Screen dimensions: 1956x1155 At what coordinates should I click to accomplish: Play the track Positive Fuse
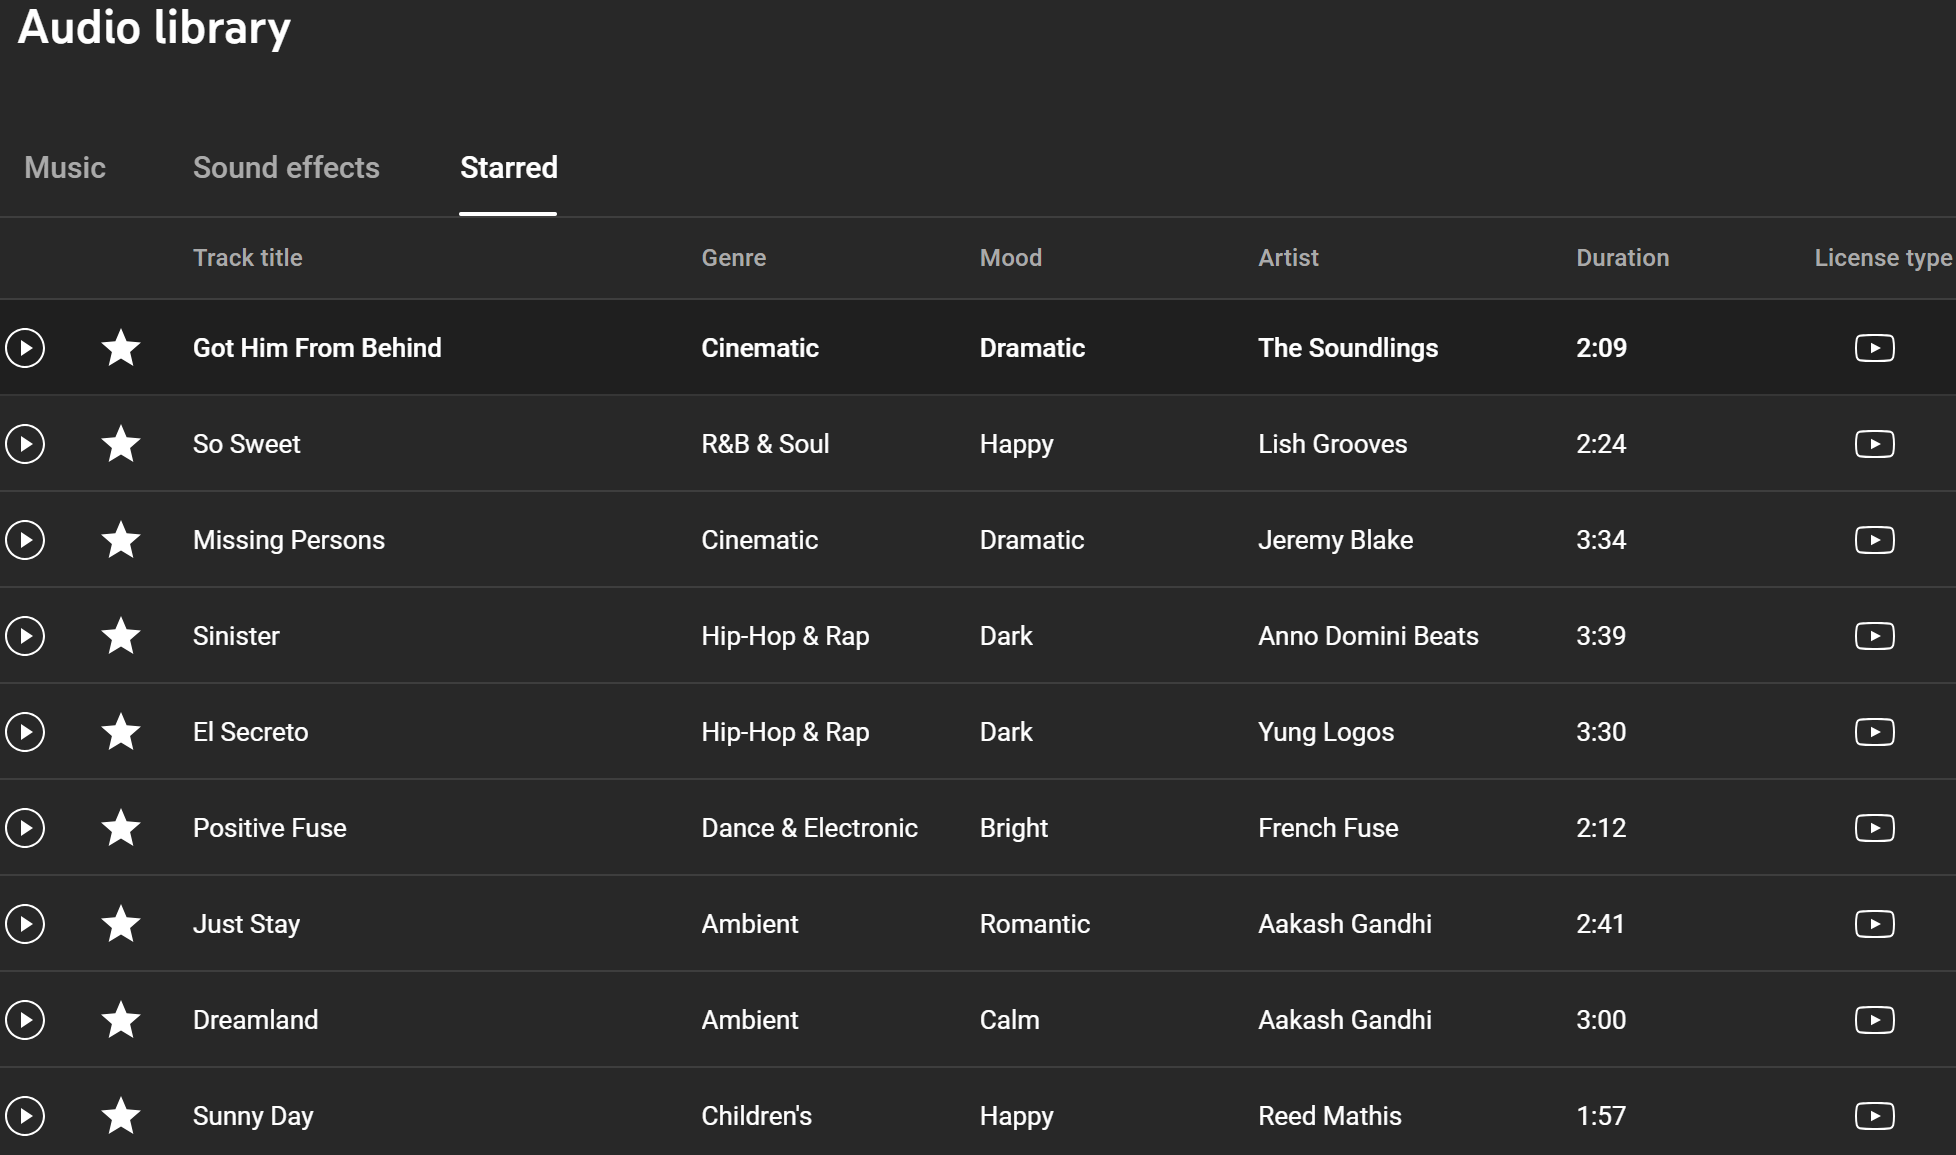click(25, 828)
